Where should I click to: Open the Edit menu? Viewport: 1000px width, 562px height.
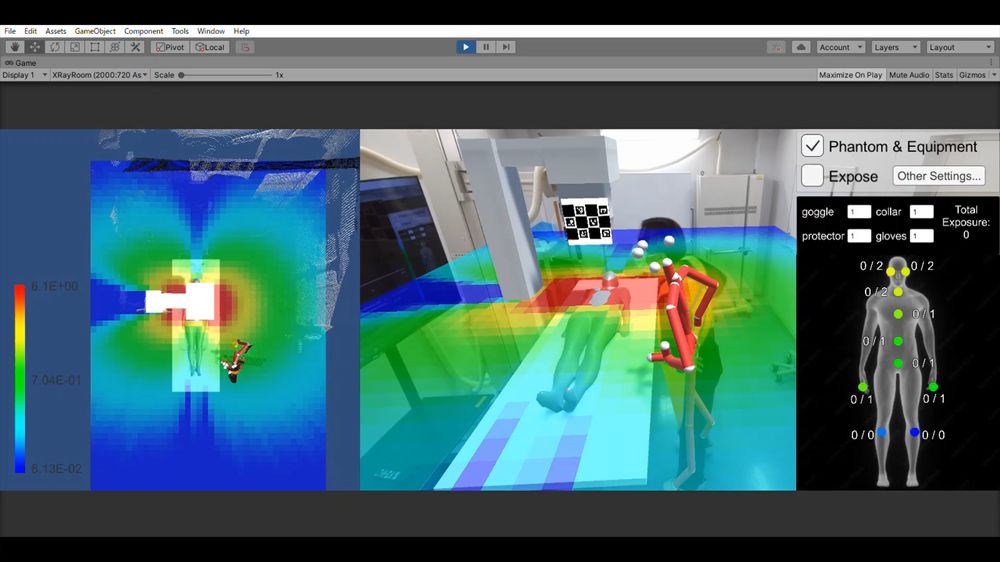(x=31, y=31)
